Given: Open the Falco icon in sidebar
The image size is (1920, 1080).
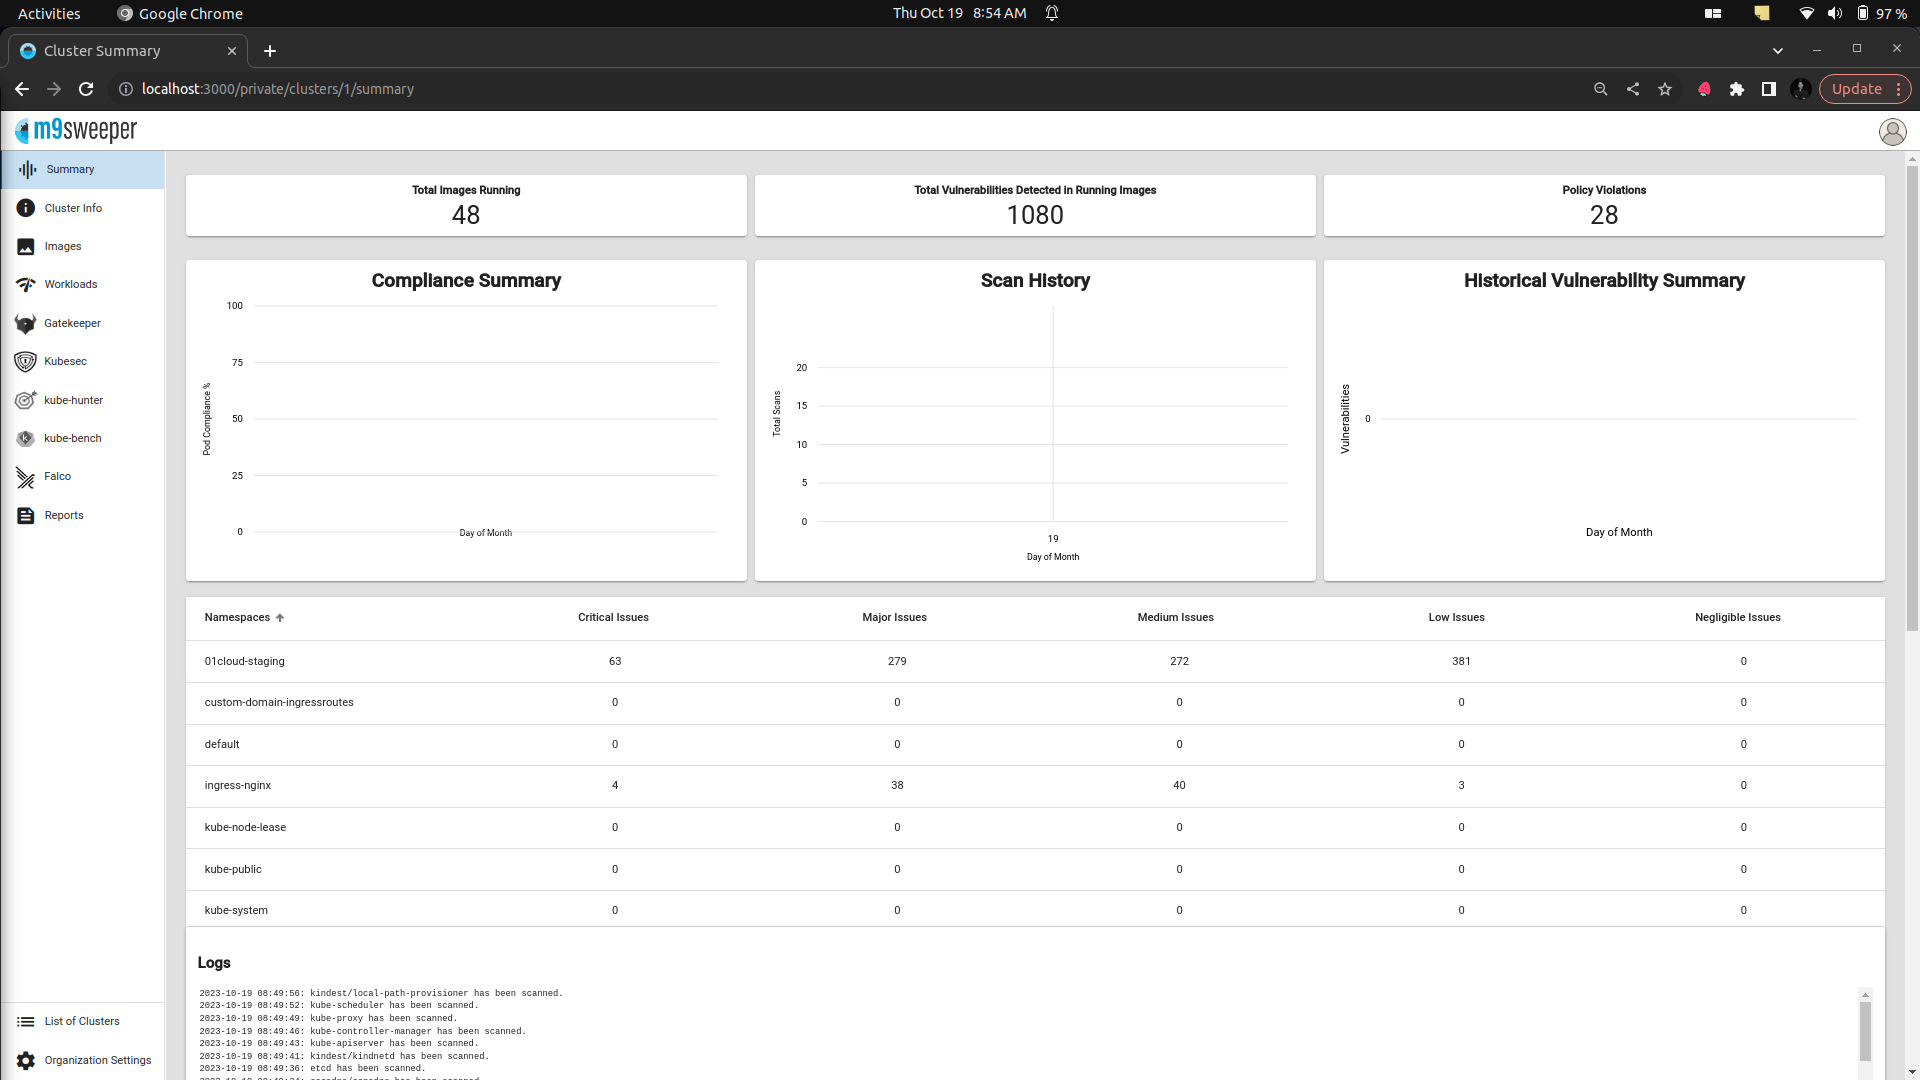Looking at the screenshot, I should coord(25,477).
